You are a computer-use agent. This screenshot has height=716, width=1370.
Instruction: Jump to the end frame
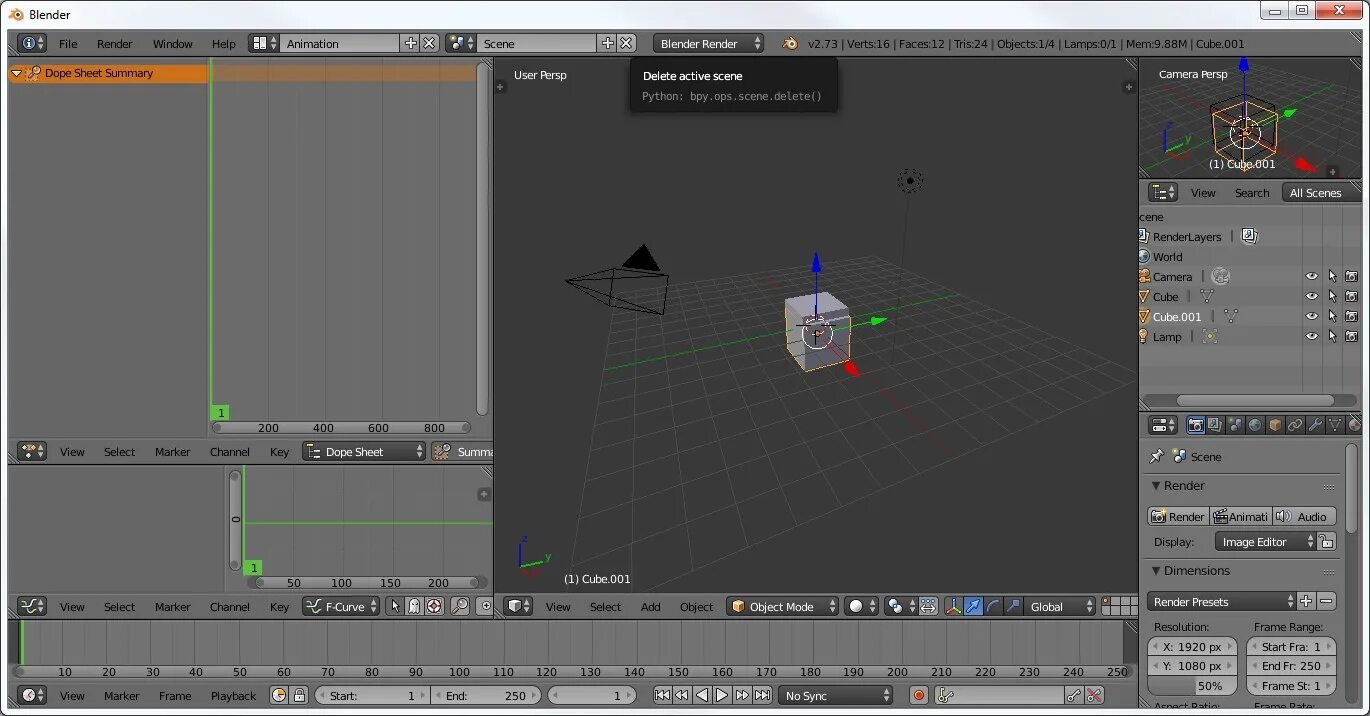click(762, 695)
